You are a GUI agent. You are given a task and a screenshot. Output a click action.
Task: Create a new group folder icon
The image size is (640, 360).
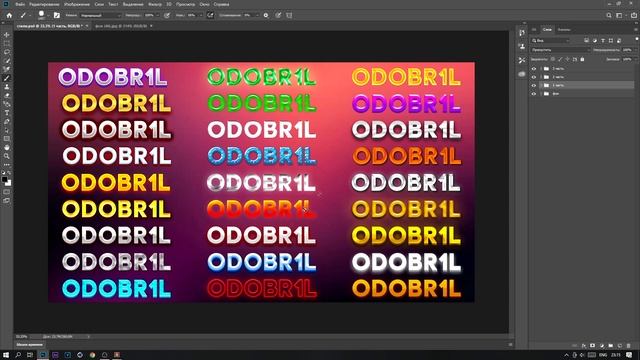click(x=611, y=346)
